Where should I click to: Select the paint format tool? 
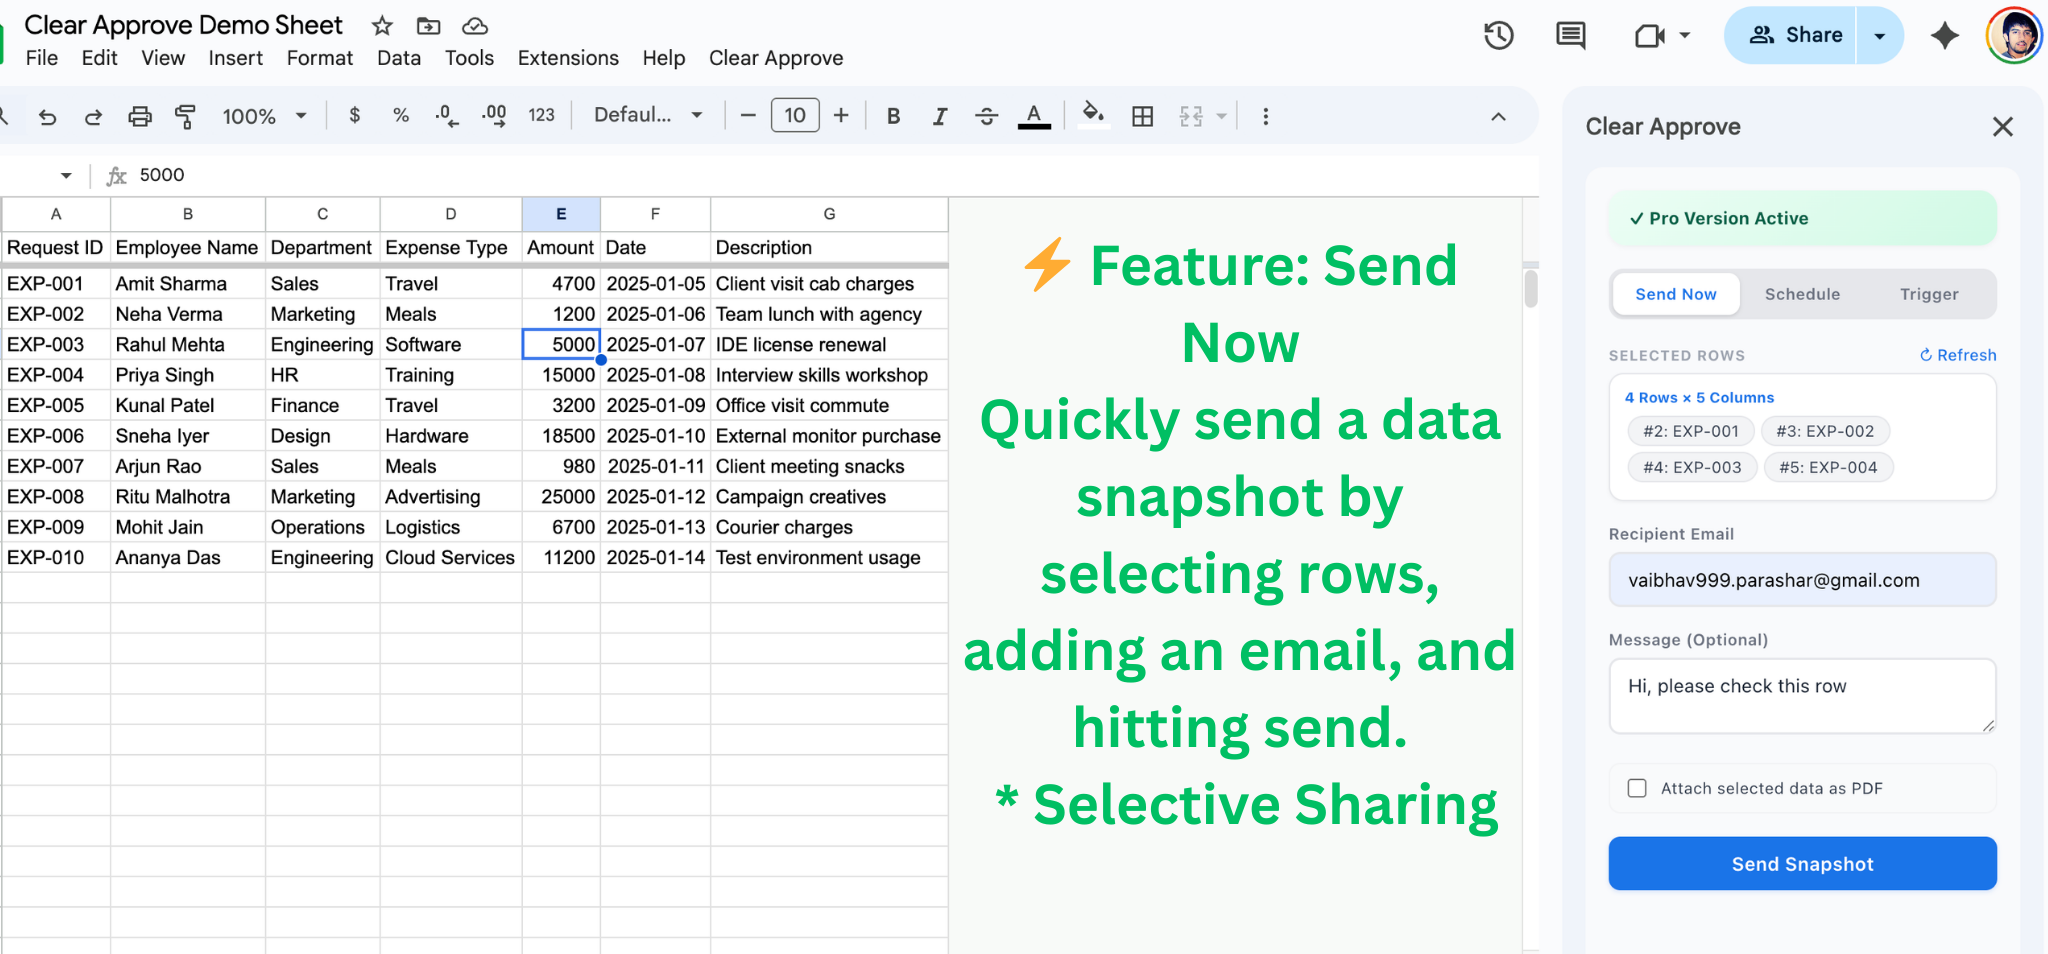[185, 116]
